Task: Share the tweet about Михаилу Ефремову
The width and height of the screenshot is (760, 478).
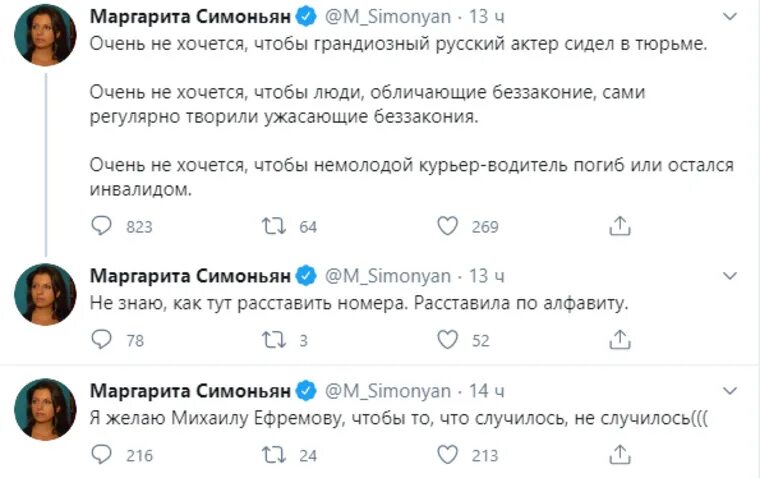Action: [x=620, y=456]
